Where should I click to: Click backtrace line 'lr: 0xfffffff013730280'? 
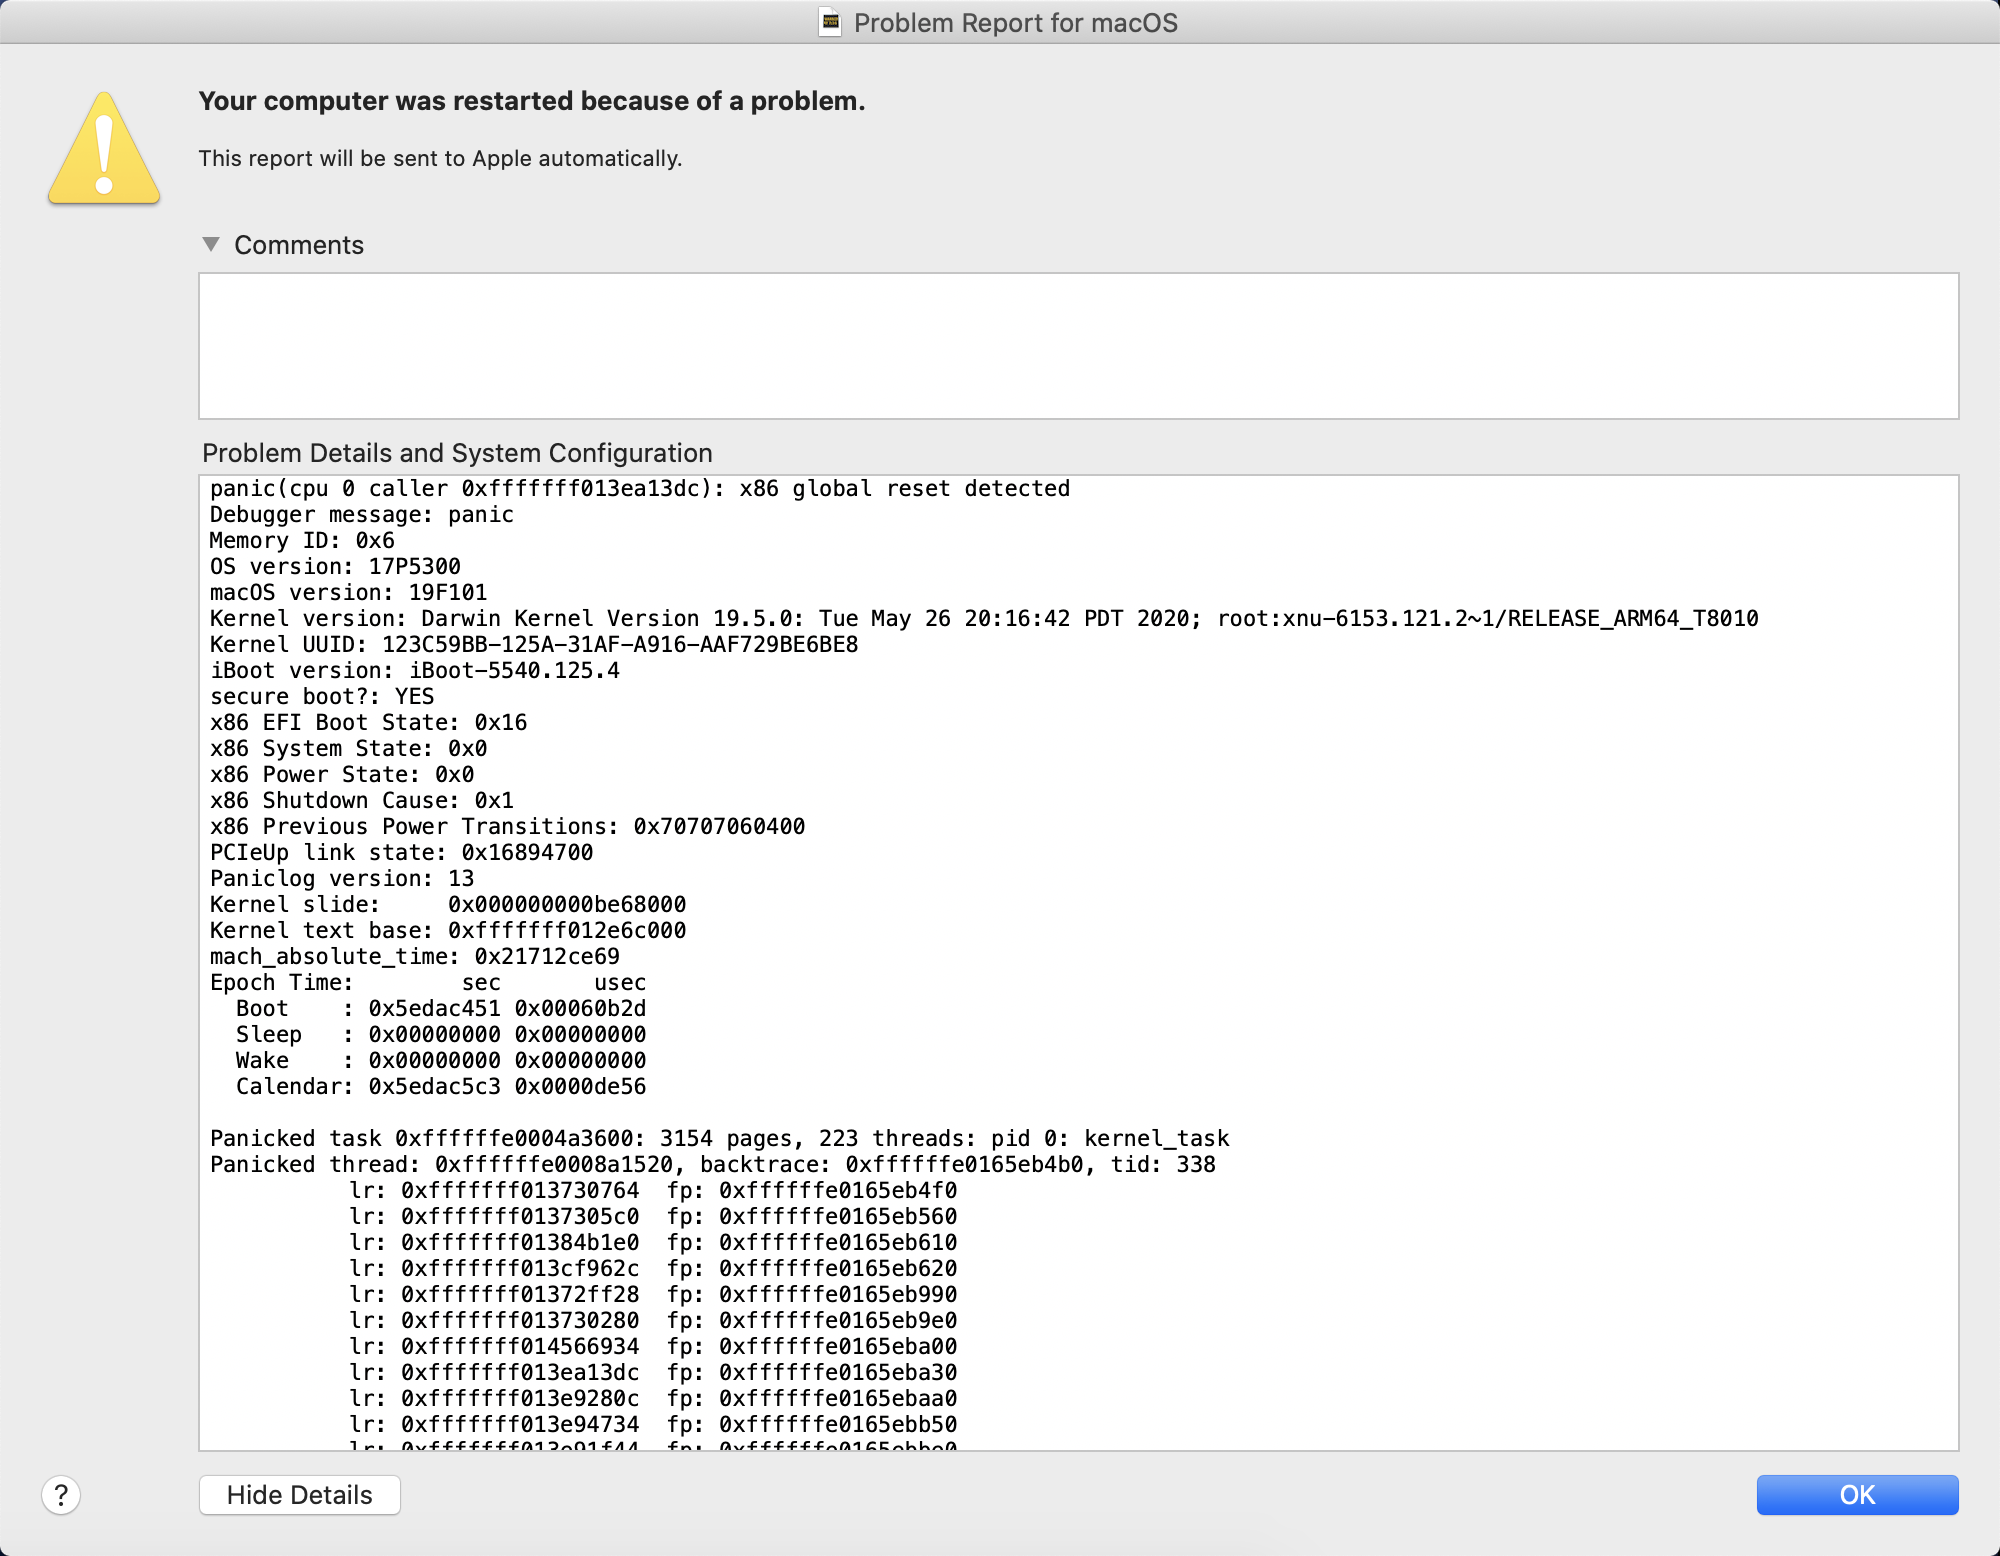tap(653, 1321)
